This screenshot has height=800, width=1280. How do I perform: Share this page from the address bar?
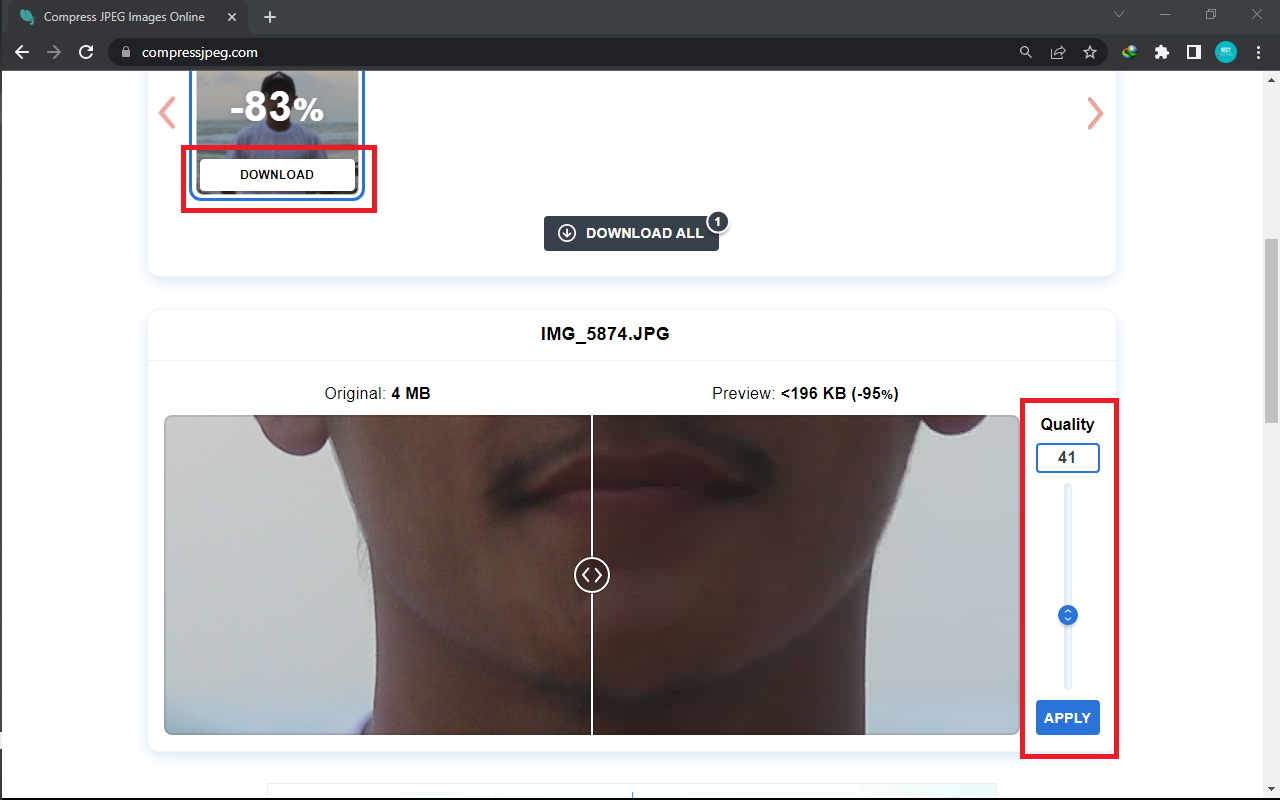[x=1058, y=52]
